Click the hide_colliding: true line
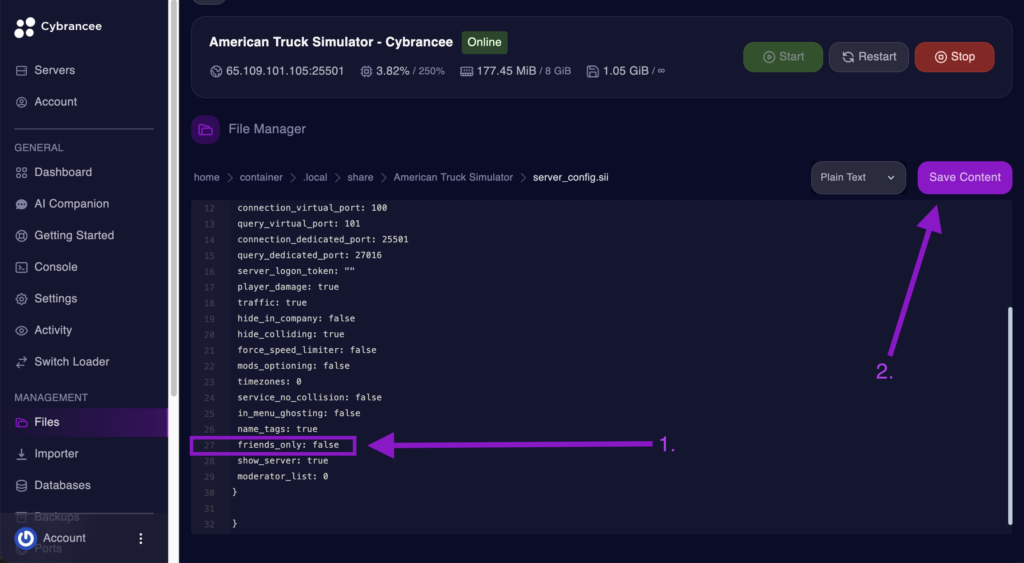Image resolution: width=1024 pixels, height=563 pixels. pos(291,334)
